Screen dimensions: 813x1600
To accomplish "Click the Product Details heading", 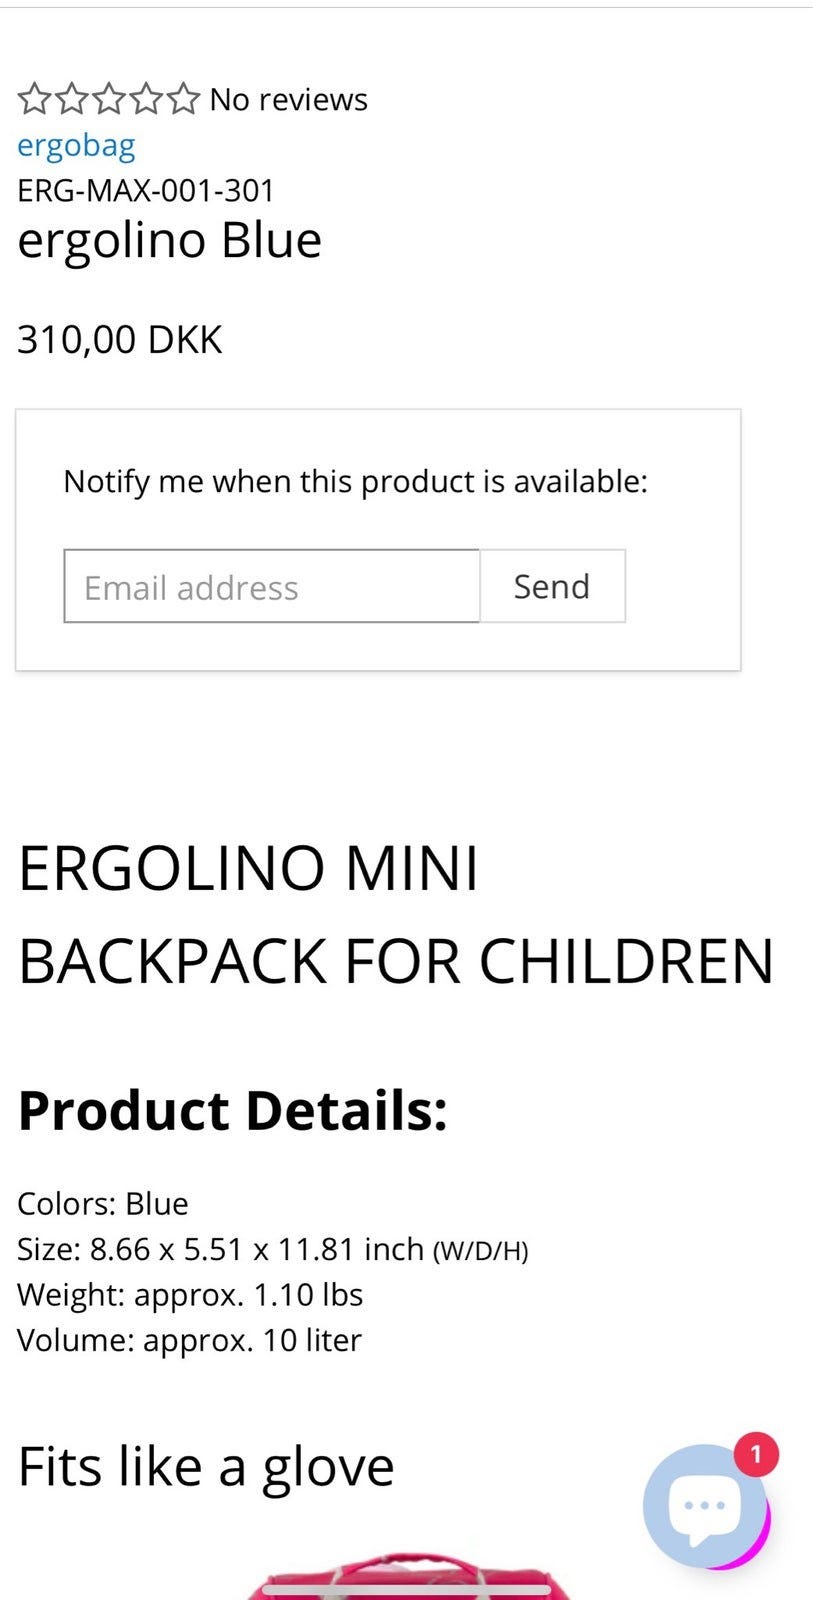I will 233,1110.
